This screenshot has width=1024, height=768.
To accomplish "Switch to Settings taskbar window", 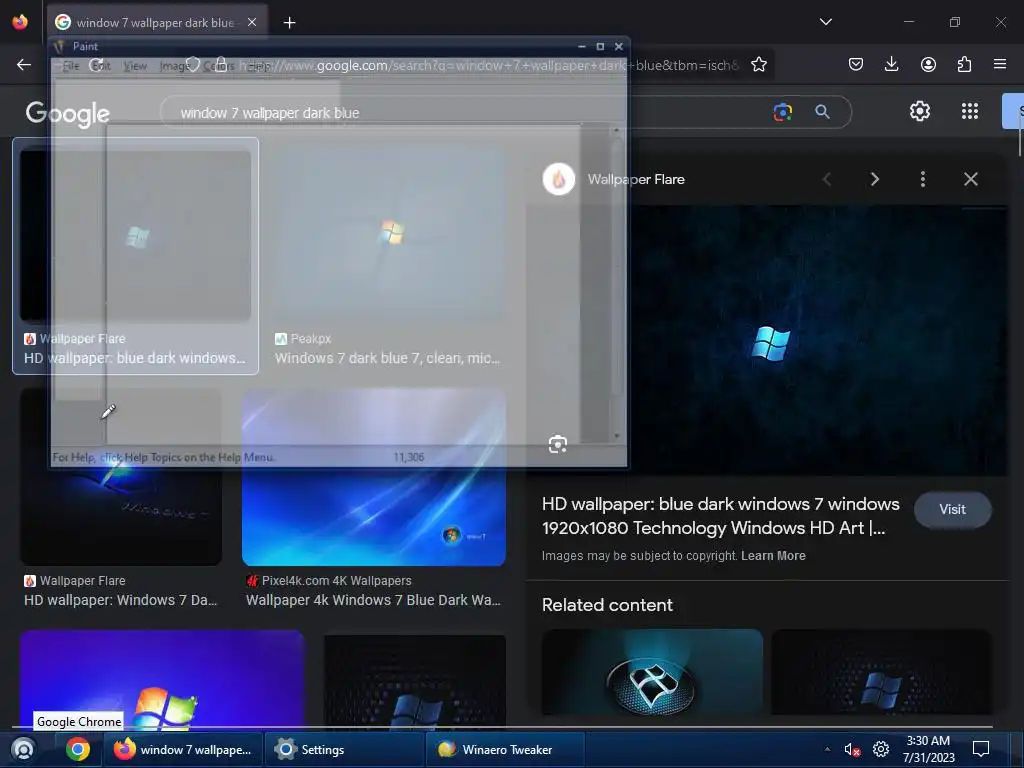I will pyautogui.click(x=344, y=750).
